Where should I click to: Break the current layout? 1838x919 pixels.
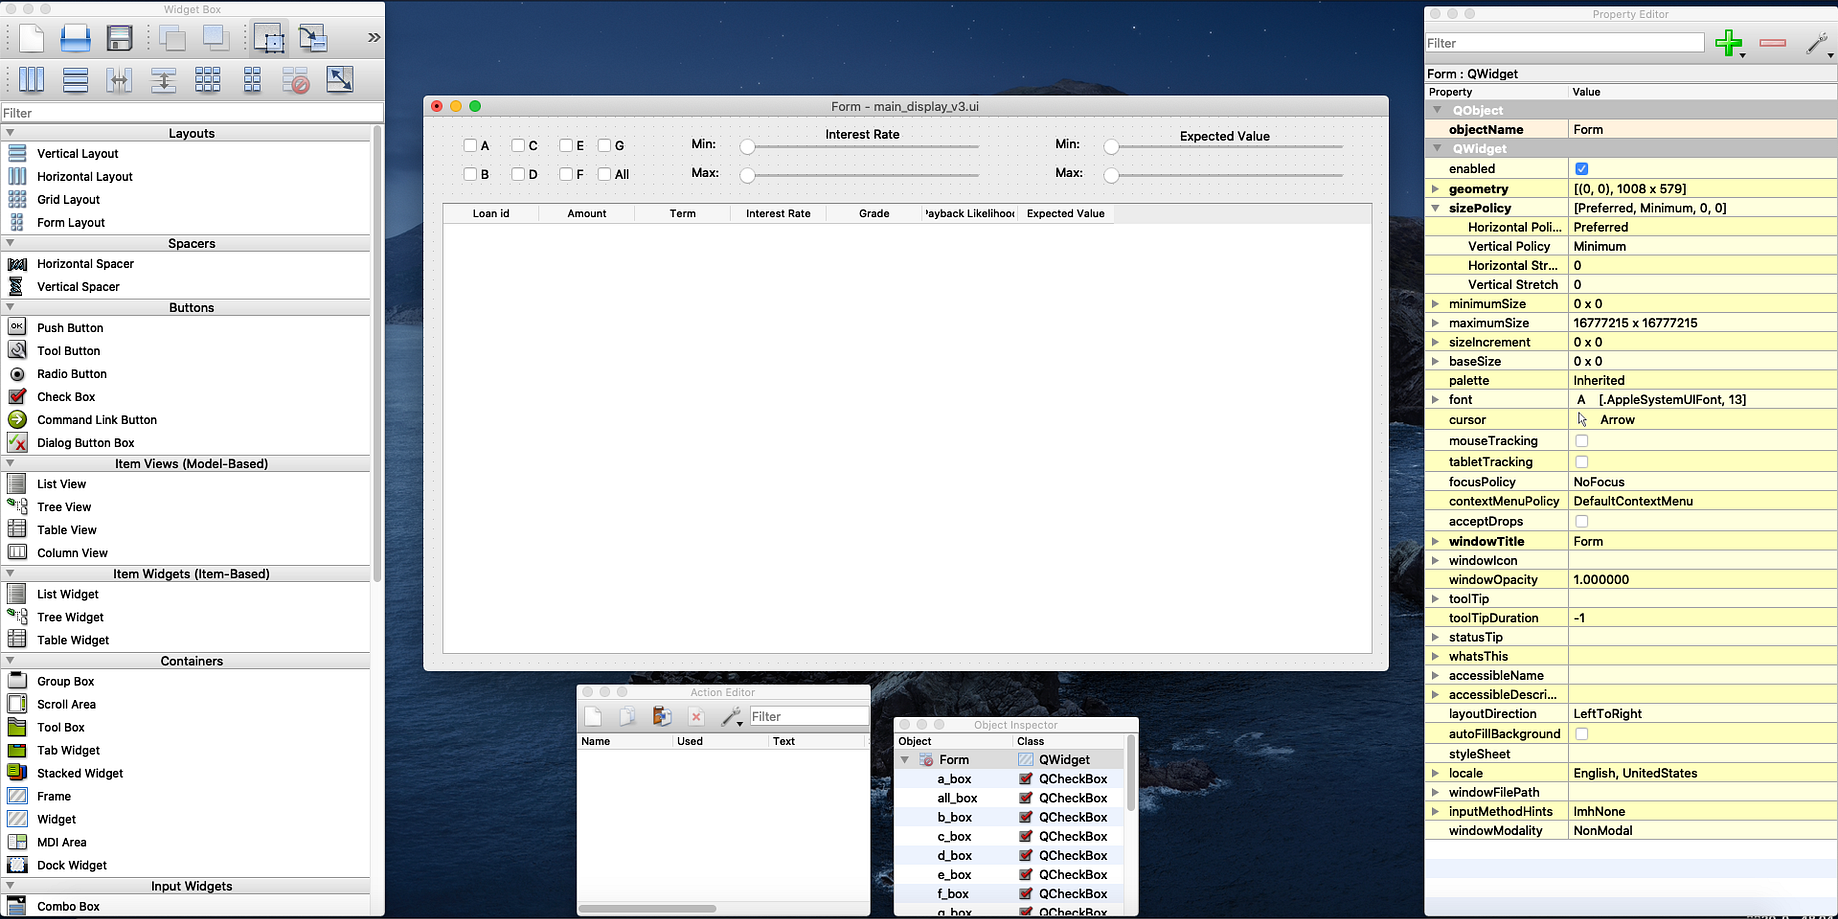coord(296,79)
